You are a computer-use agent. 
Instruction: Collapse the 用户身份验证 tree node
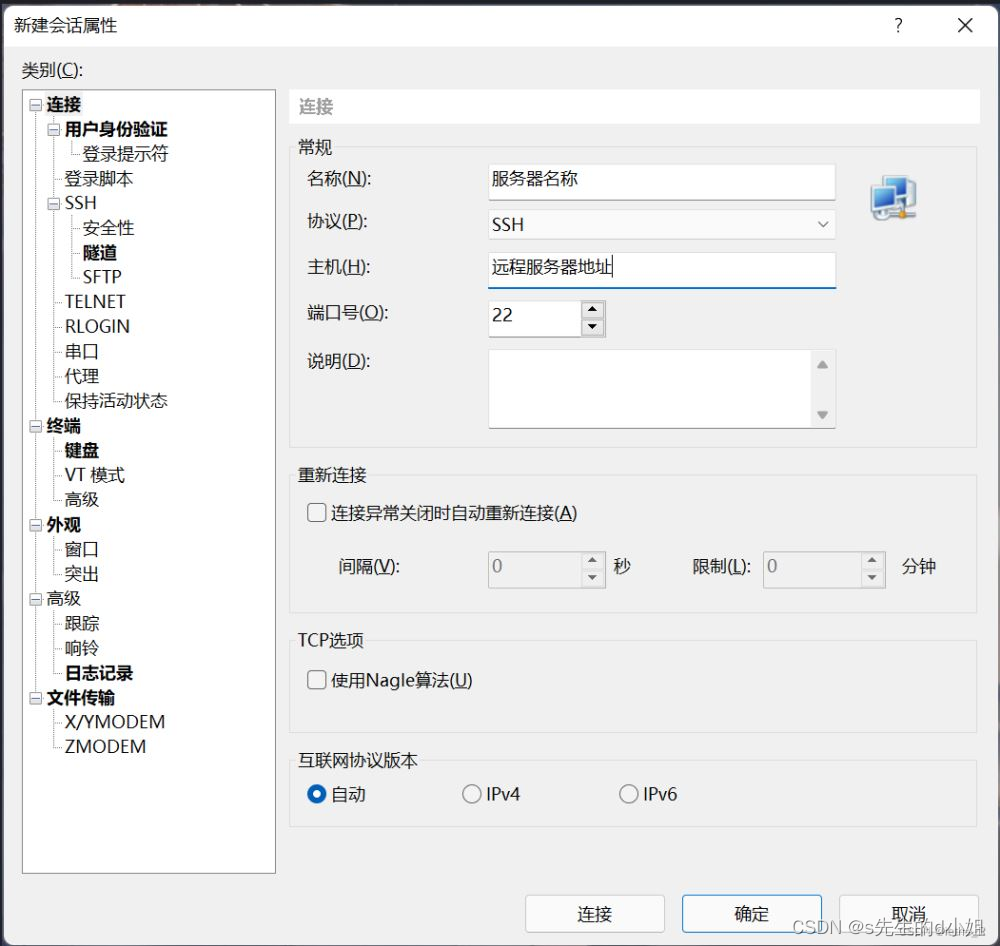tap(54, 129)
